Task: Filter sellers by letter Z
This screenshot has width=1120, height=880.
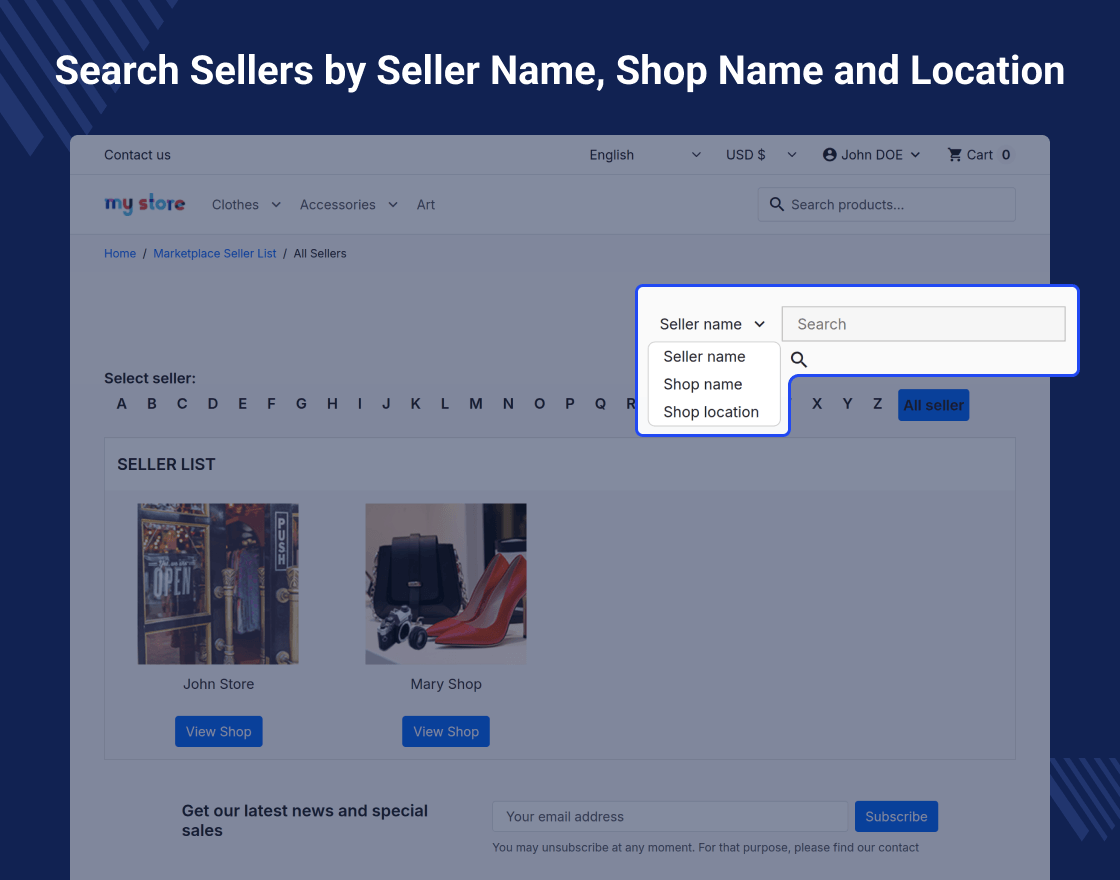Action: point(877,404)
